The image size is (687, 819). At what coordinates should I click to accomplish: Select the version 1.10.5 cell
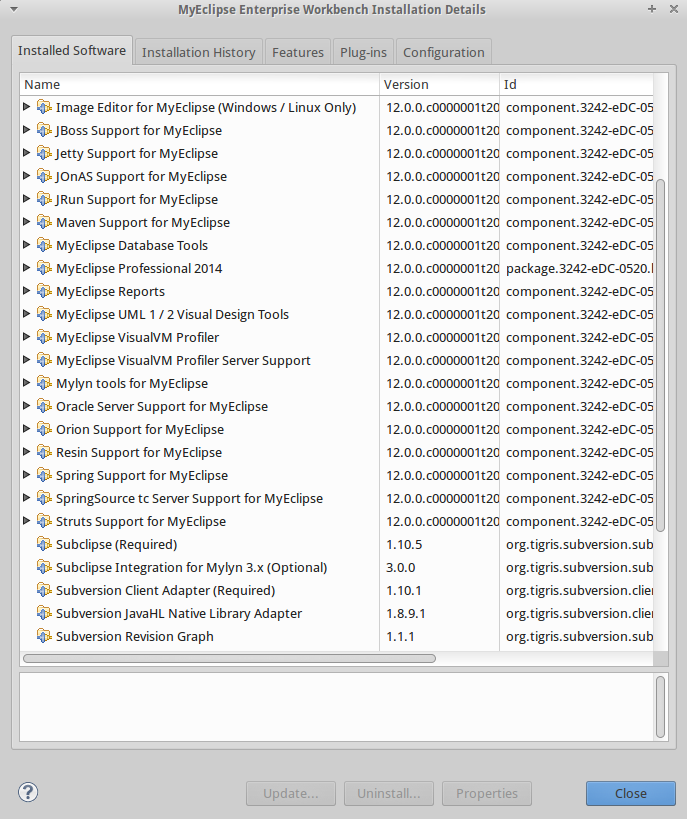click(x=404, y=544)
